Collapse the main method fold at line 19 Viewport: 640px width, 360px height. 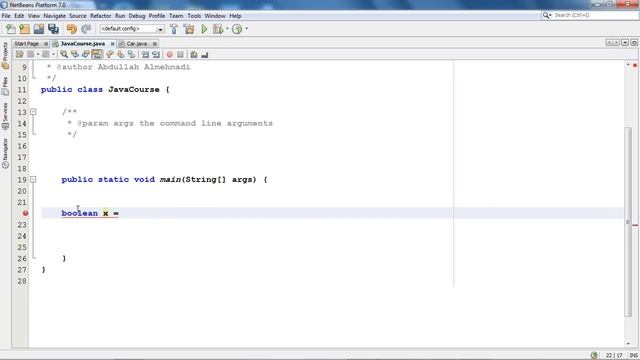[x=33, y=180]
